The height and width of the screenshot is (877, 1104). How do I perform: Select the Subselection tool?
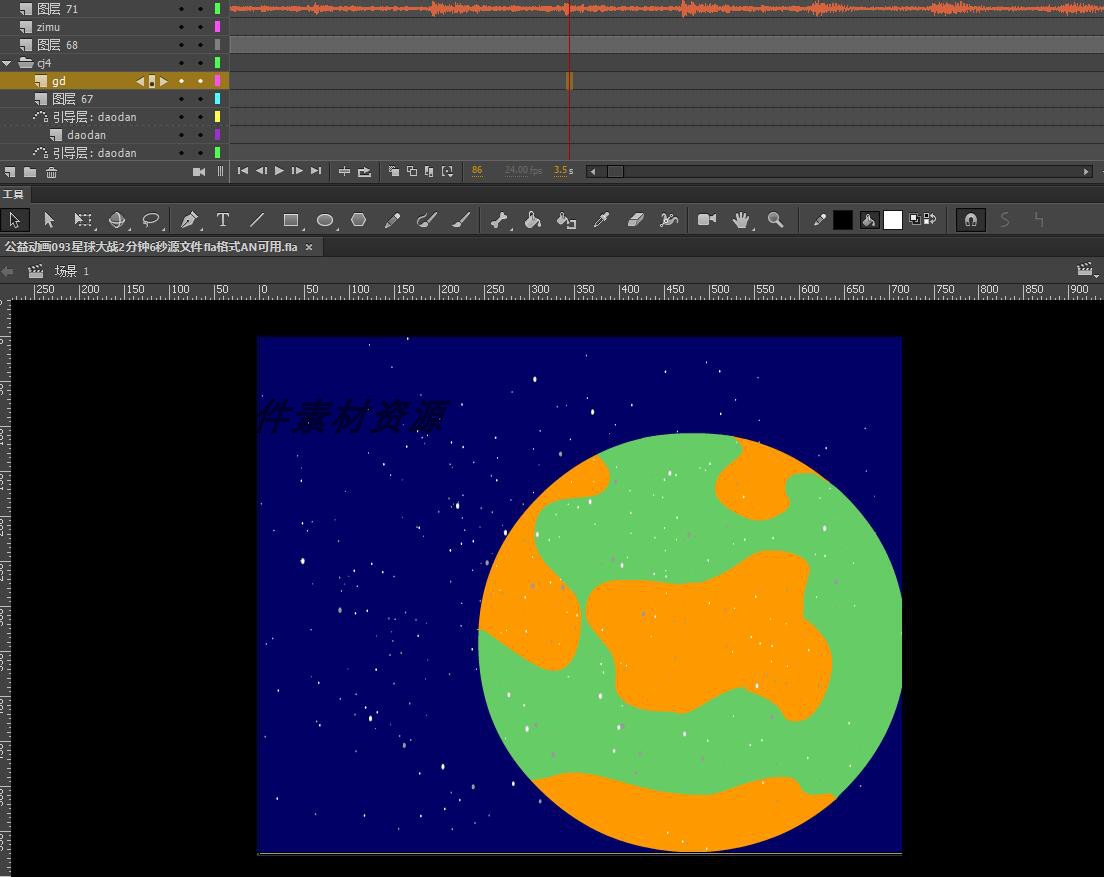click(x=49, y=220)
